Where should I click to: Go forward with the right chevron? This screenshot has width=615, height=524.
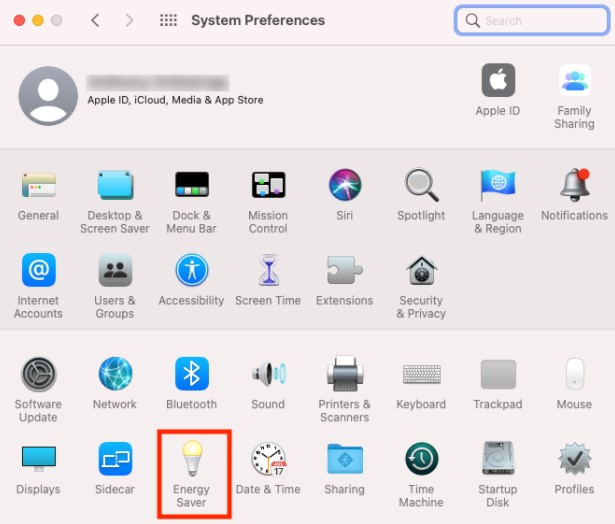(129, 20)
